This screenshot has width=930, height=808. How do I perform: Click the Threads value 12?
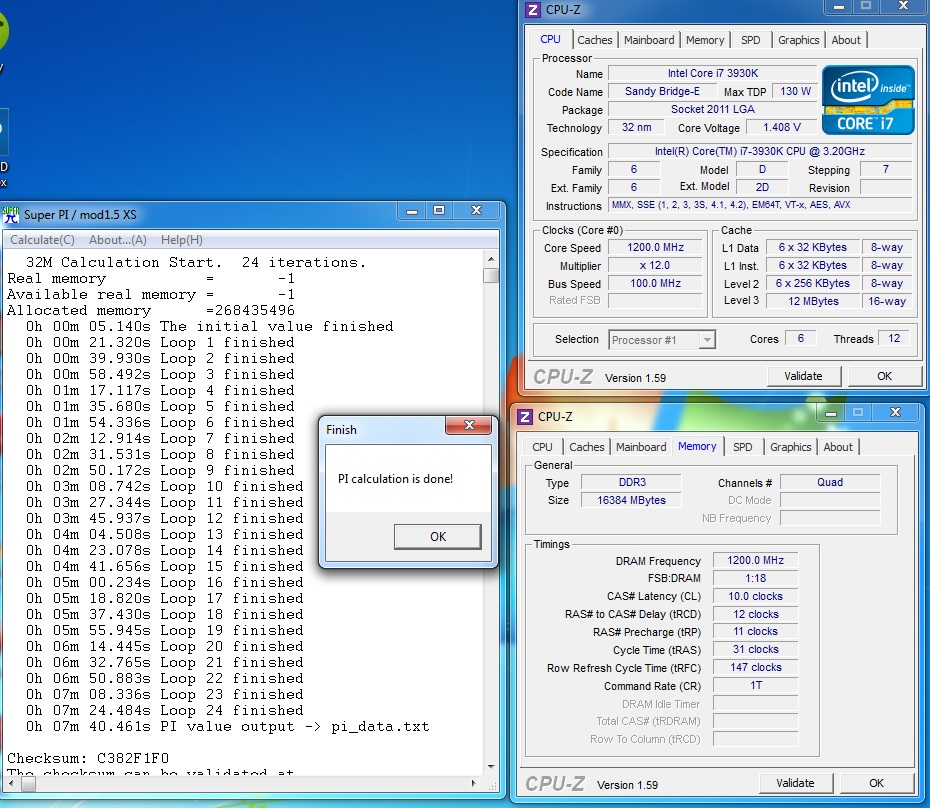(894, 338)
